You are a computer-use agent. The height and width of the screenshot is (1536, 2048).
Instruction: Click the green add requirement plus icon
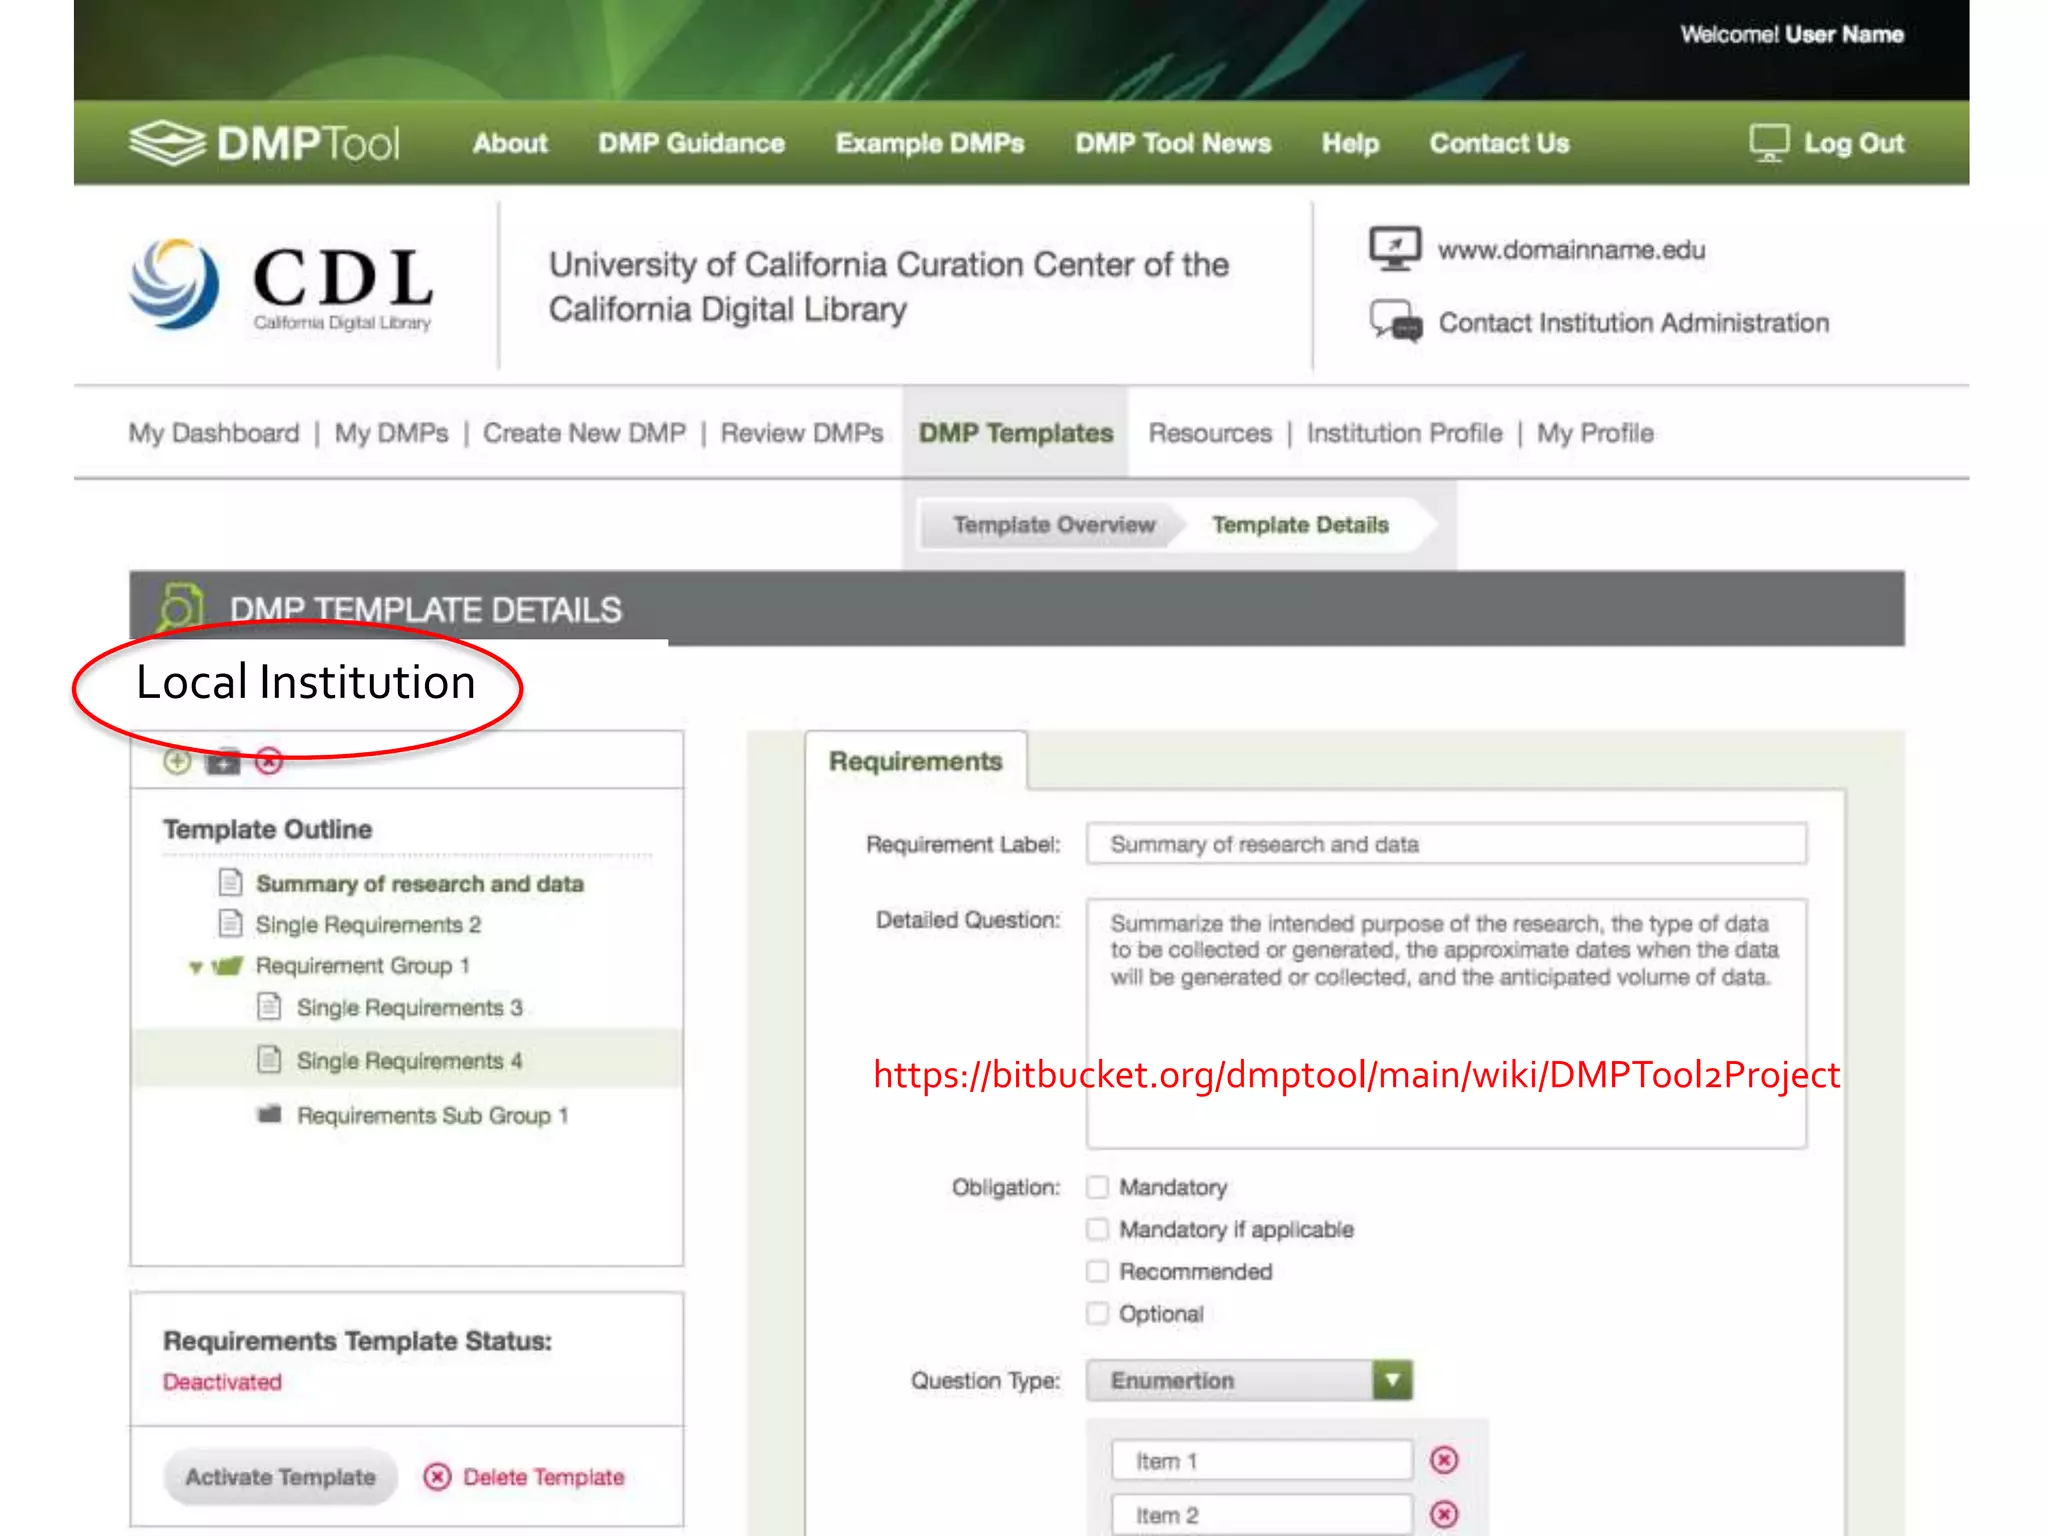coord(177,762)
